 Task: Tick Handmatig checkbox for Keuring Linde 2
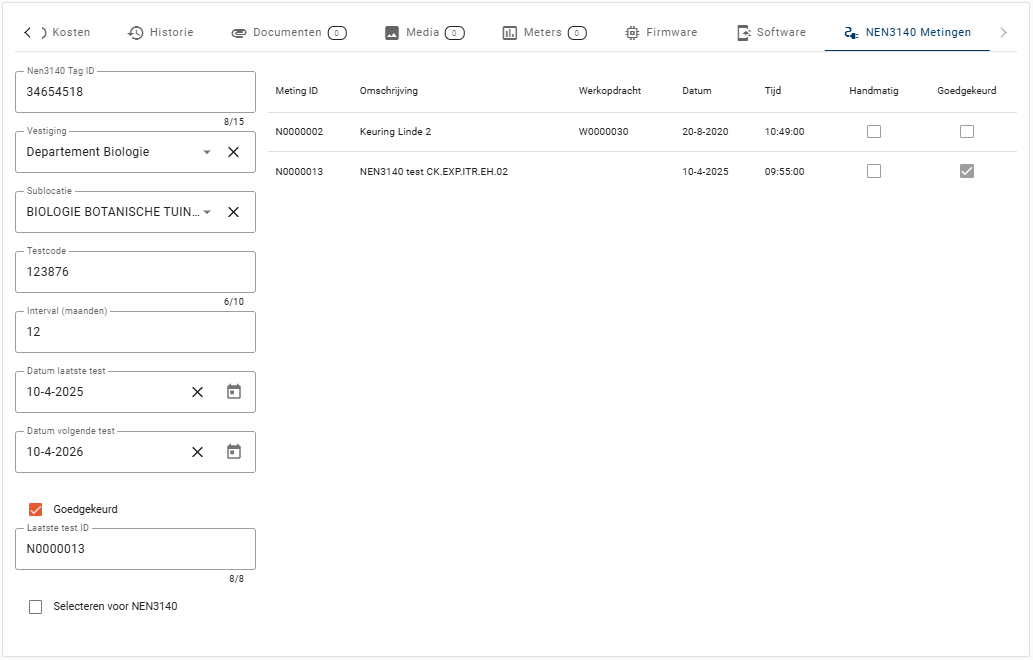(x=874, y=131)
